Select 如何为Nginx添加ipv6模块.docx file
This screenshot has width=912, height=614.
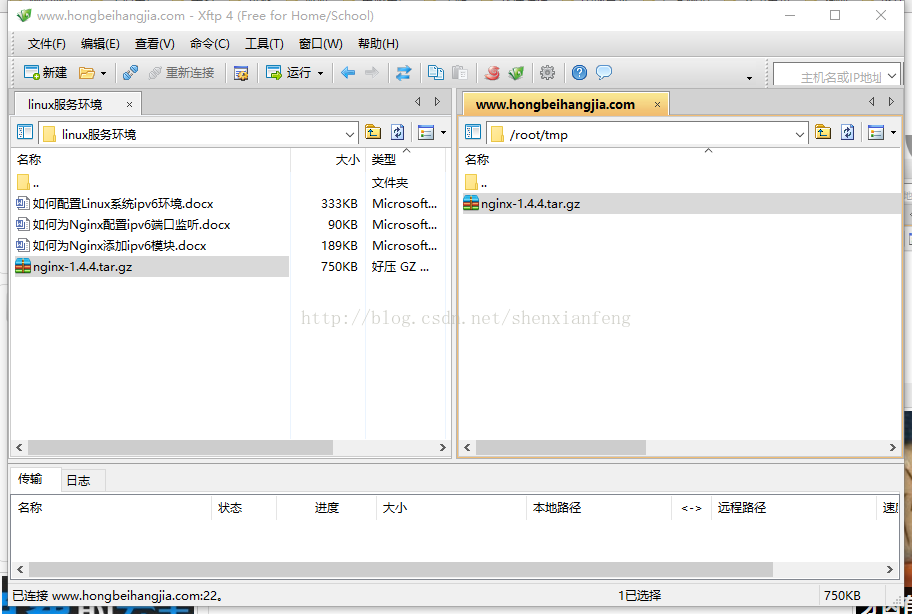(x=112, y=245)
